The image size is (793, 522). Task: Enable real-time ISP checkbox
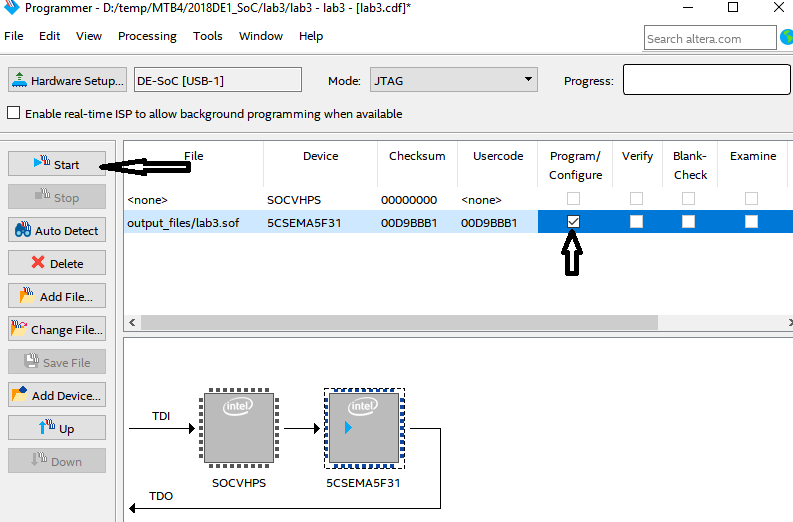(14, 114)
